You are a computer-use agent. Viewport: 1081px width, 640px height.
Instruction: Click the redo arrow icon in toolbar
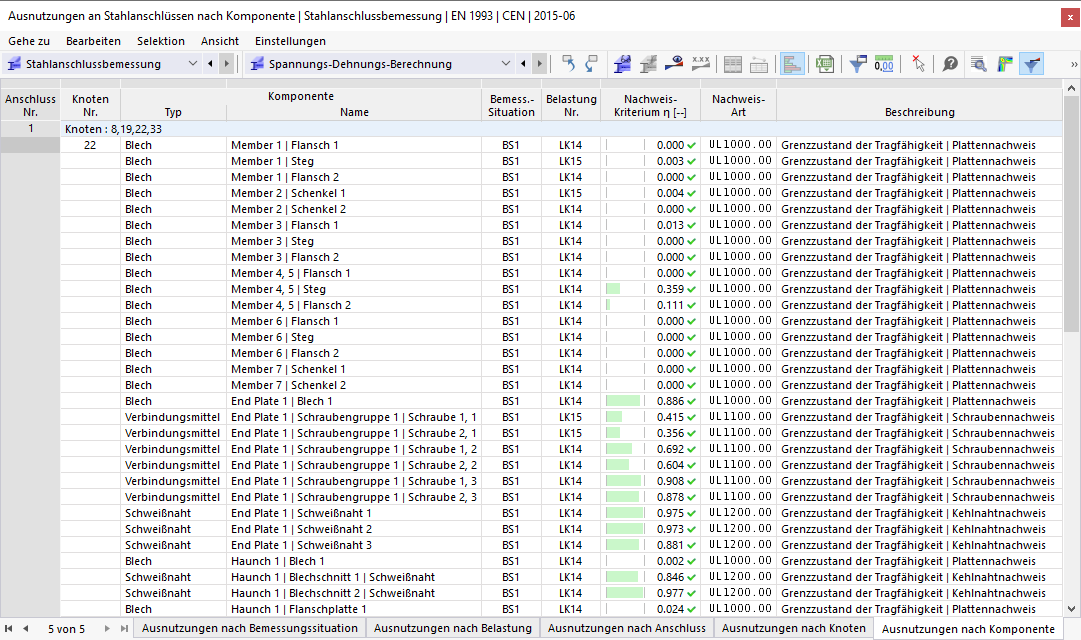coord(591,64)
